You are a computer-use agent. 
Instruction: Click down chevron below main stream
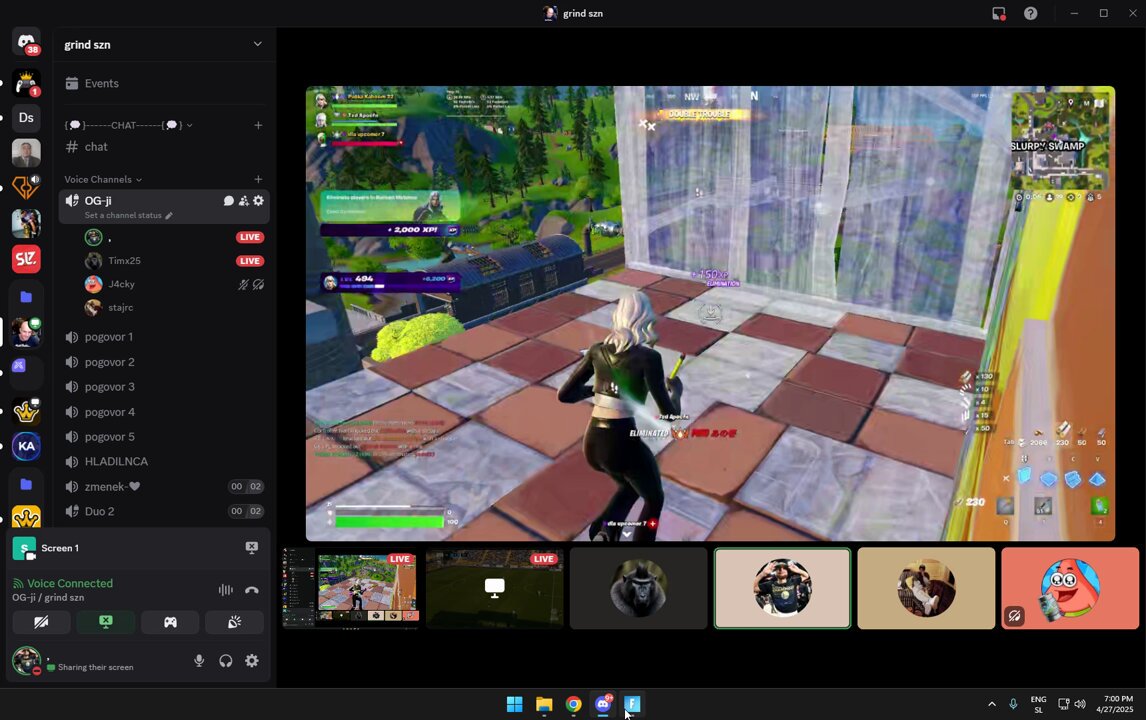coord(626,534)
